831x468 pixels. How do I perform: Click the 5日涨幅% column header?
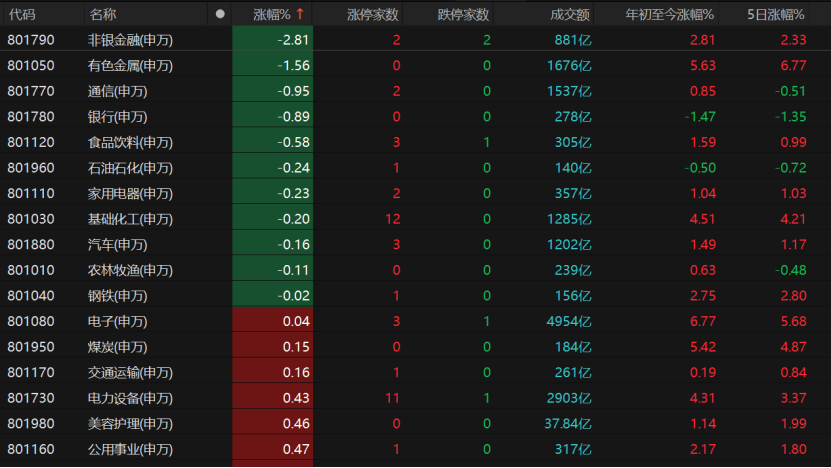point(776,14)
